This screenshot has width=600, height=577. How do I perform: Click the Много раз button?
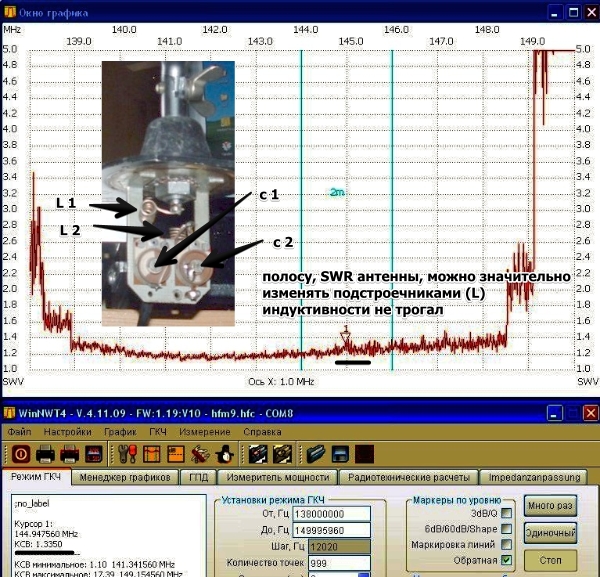(550, 505)
